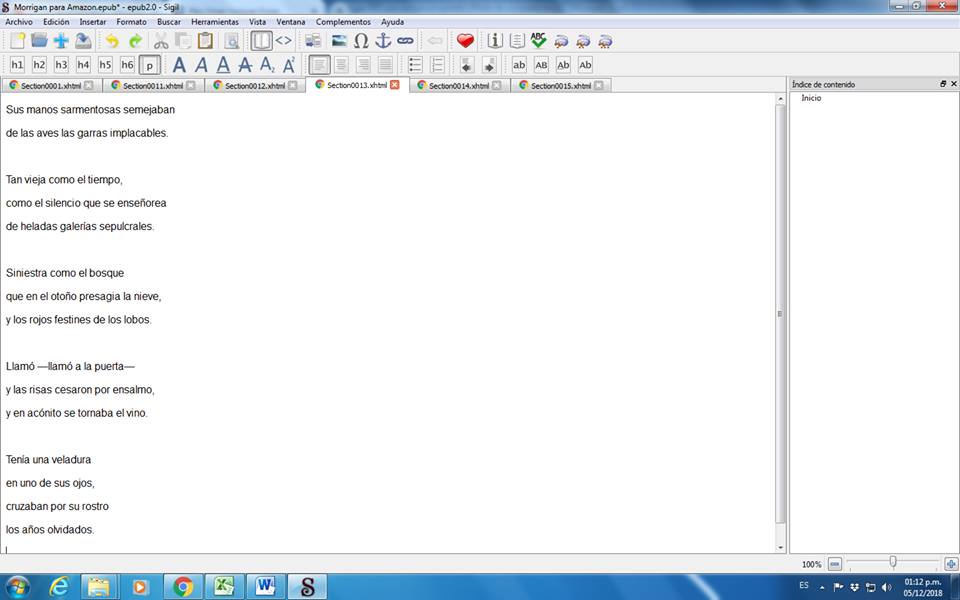Screen dimensions: 960x600
Task: Switch to Code View with <> icon
Action: click(x=284, y=41)
